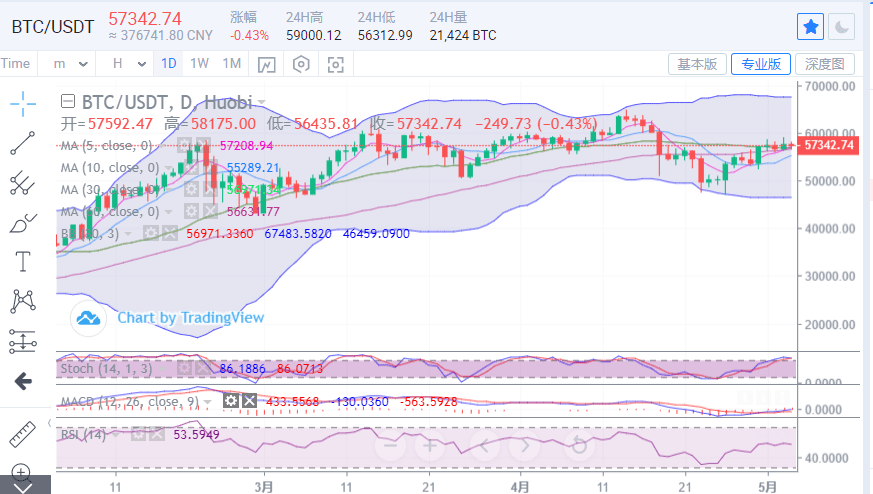The image size is (873, 494).
Task: Open chart settings hexagon icon
Action: point(301,65)
